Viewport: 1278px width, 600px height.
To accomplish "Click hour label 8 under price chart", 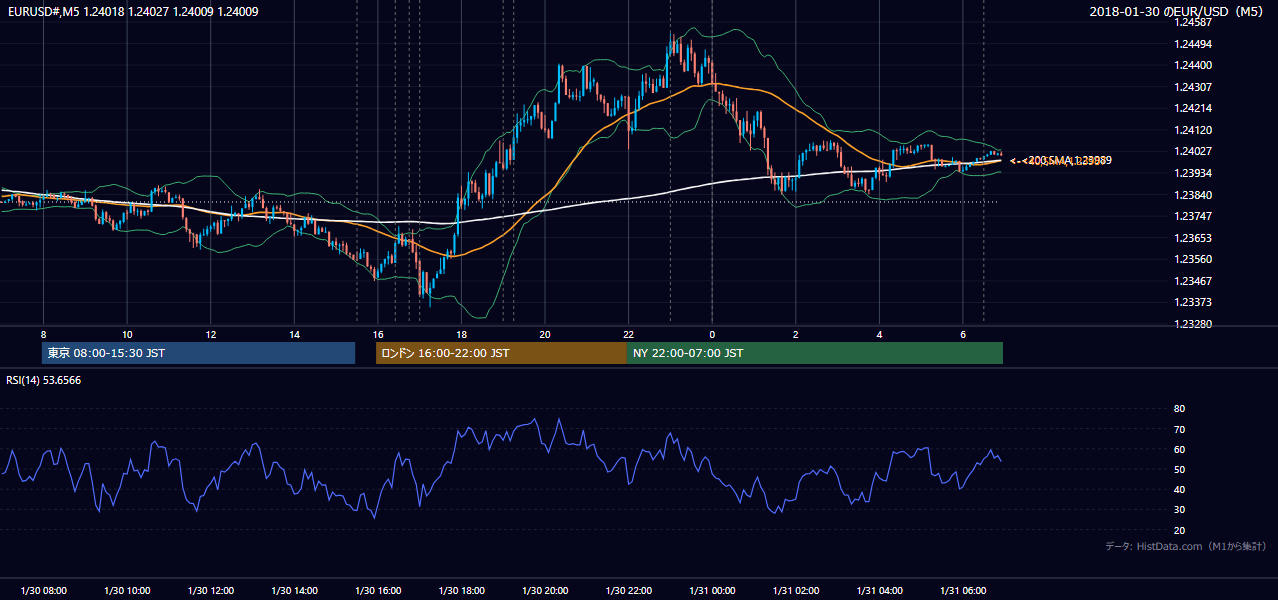I will [43, 334].
